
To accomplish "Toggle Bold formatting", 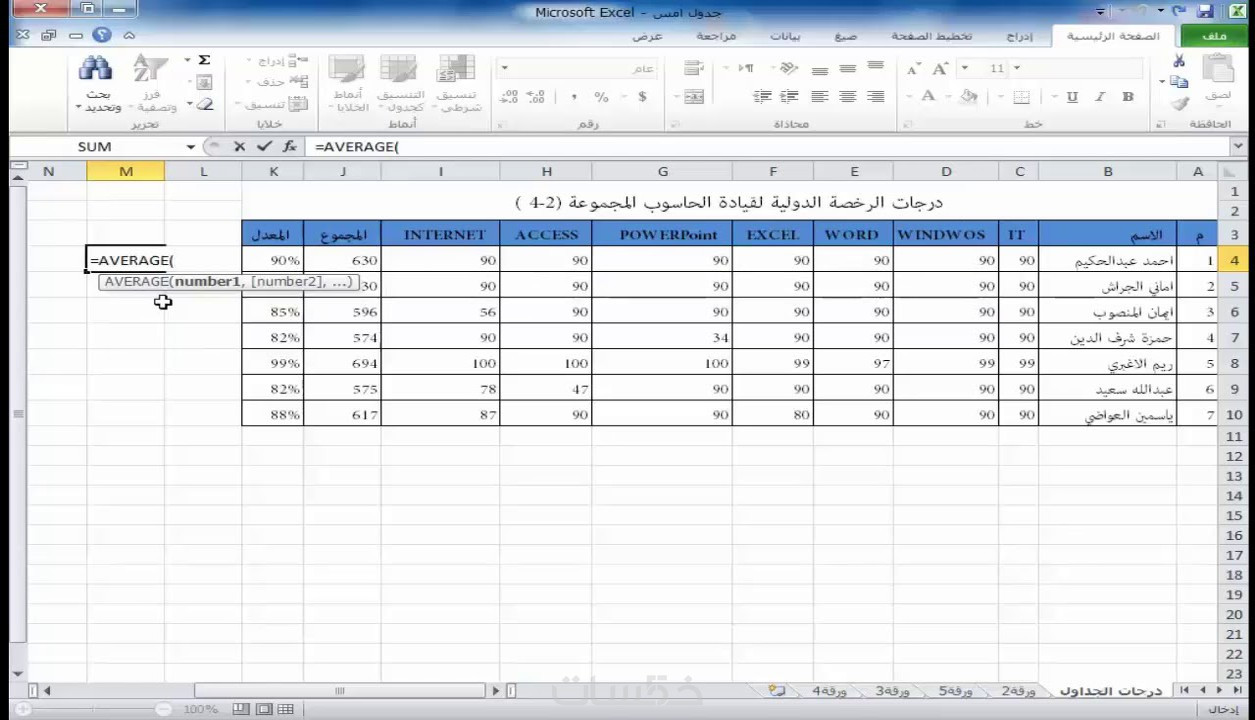I will 1128,97.
